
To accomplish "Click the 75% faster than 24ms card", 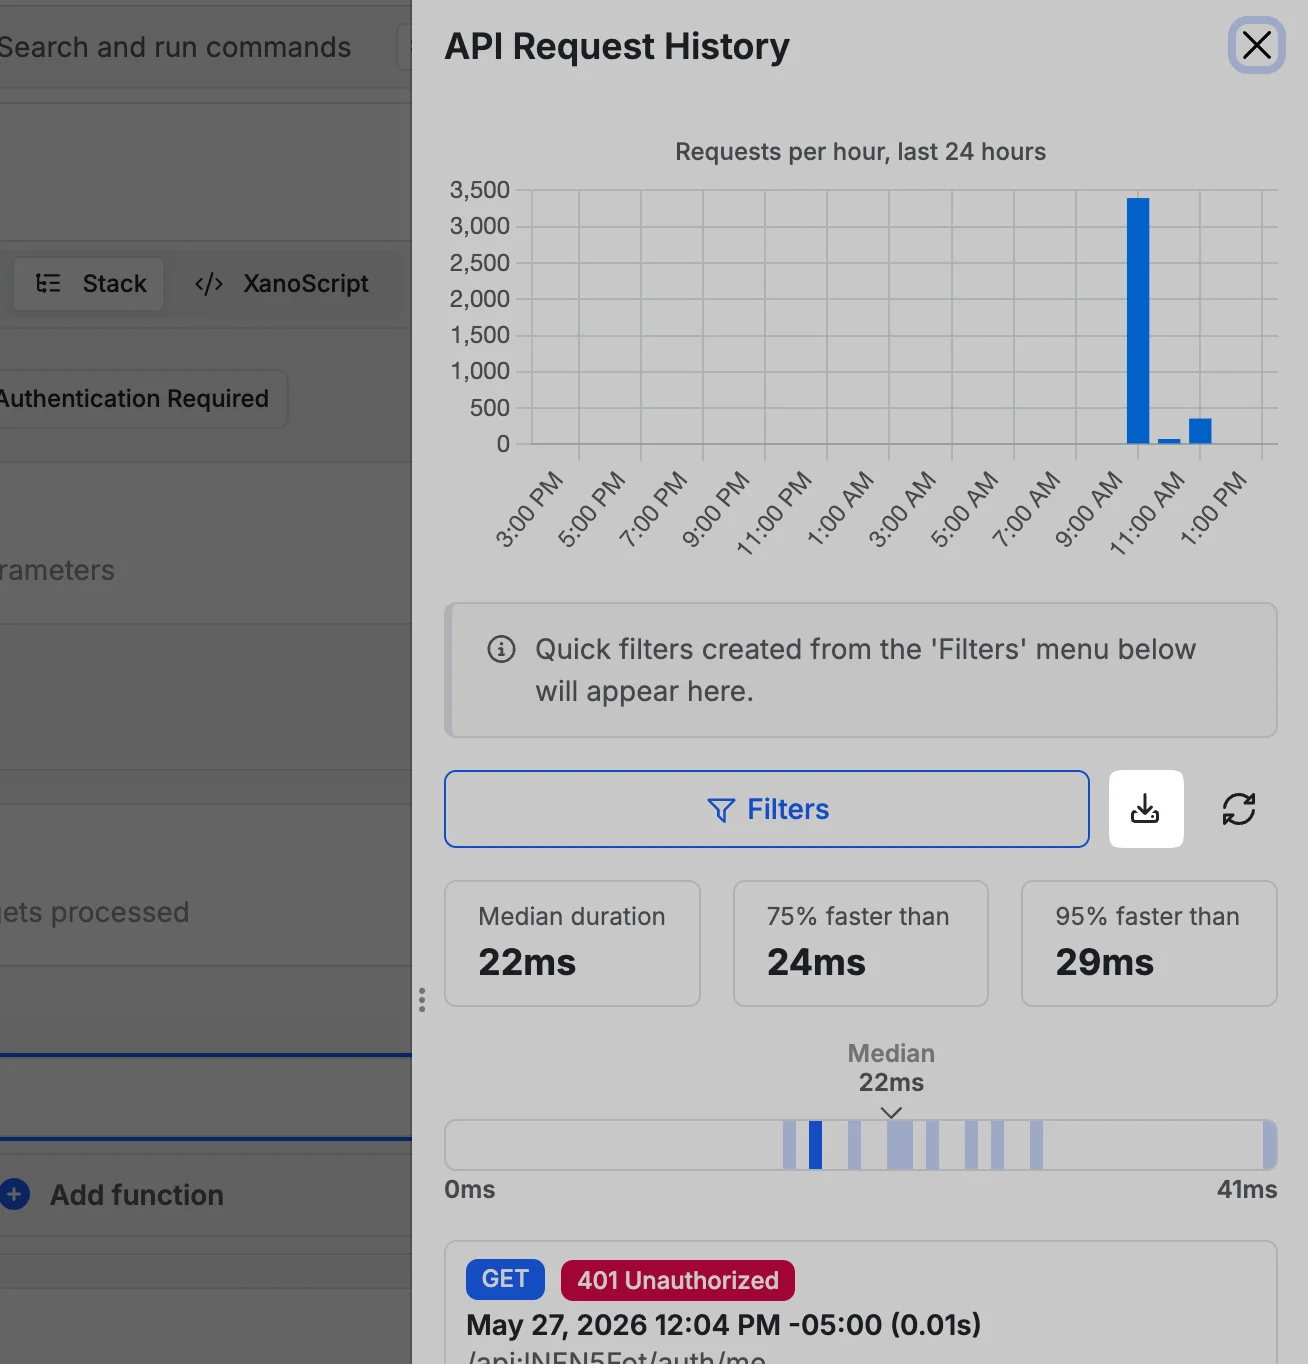I will 861,943.
